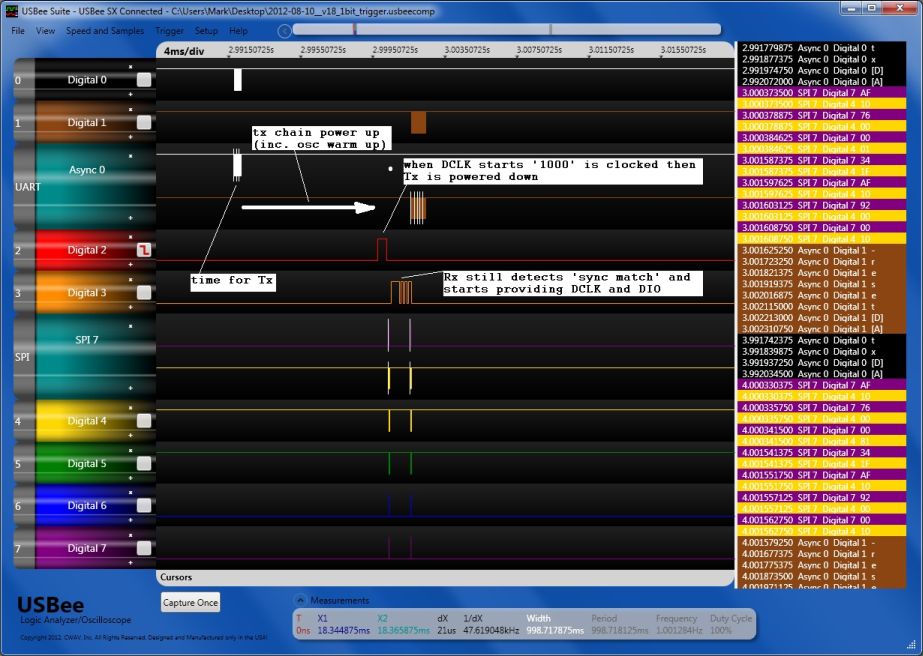Screen dimensions: 923x656
Task: Click the USBee Suite app icon in title bar
Action: (11, 11)
